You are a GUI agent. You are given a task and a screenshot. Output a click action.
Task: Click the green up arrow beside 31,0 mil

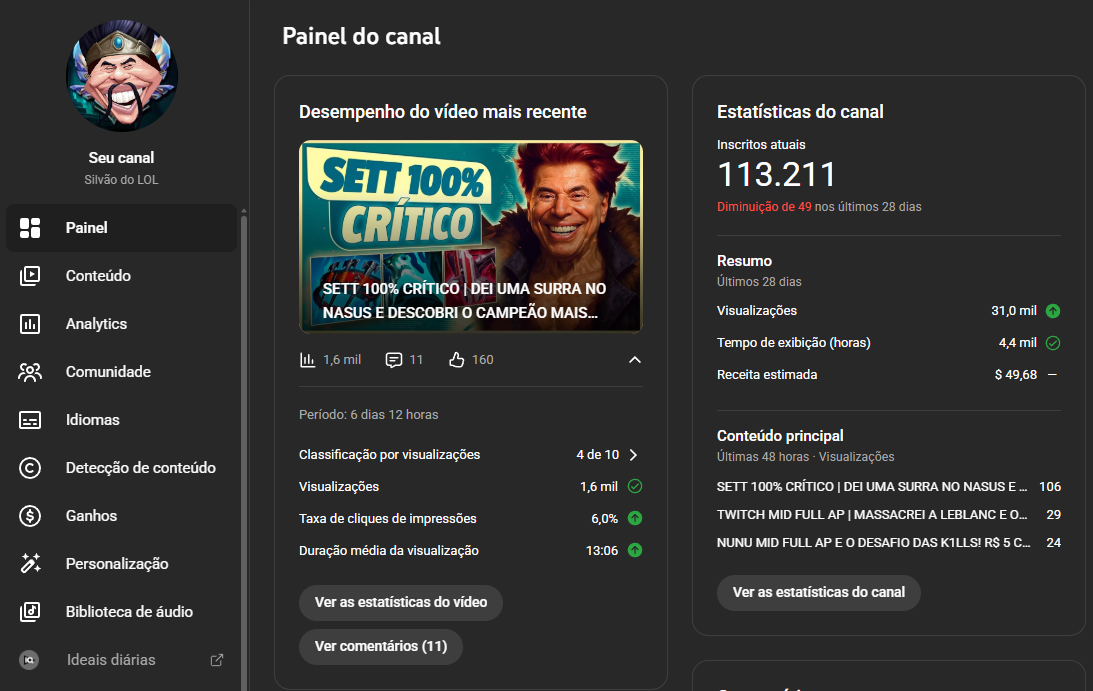[1053, 311]
